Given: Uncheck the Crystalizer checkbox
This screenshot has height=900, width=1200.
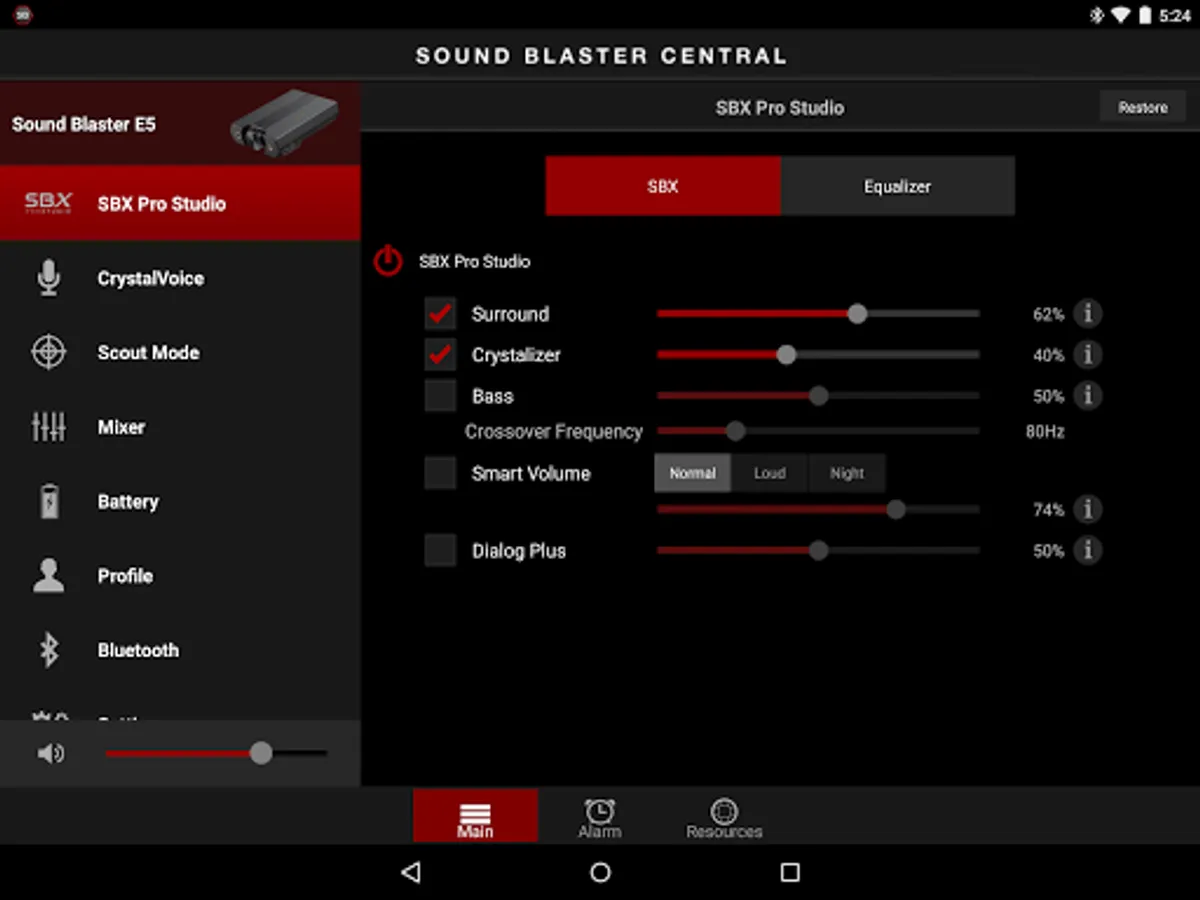Looking at the screenshot, I should [x=440, y=354].
